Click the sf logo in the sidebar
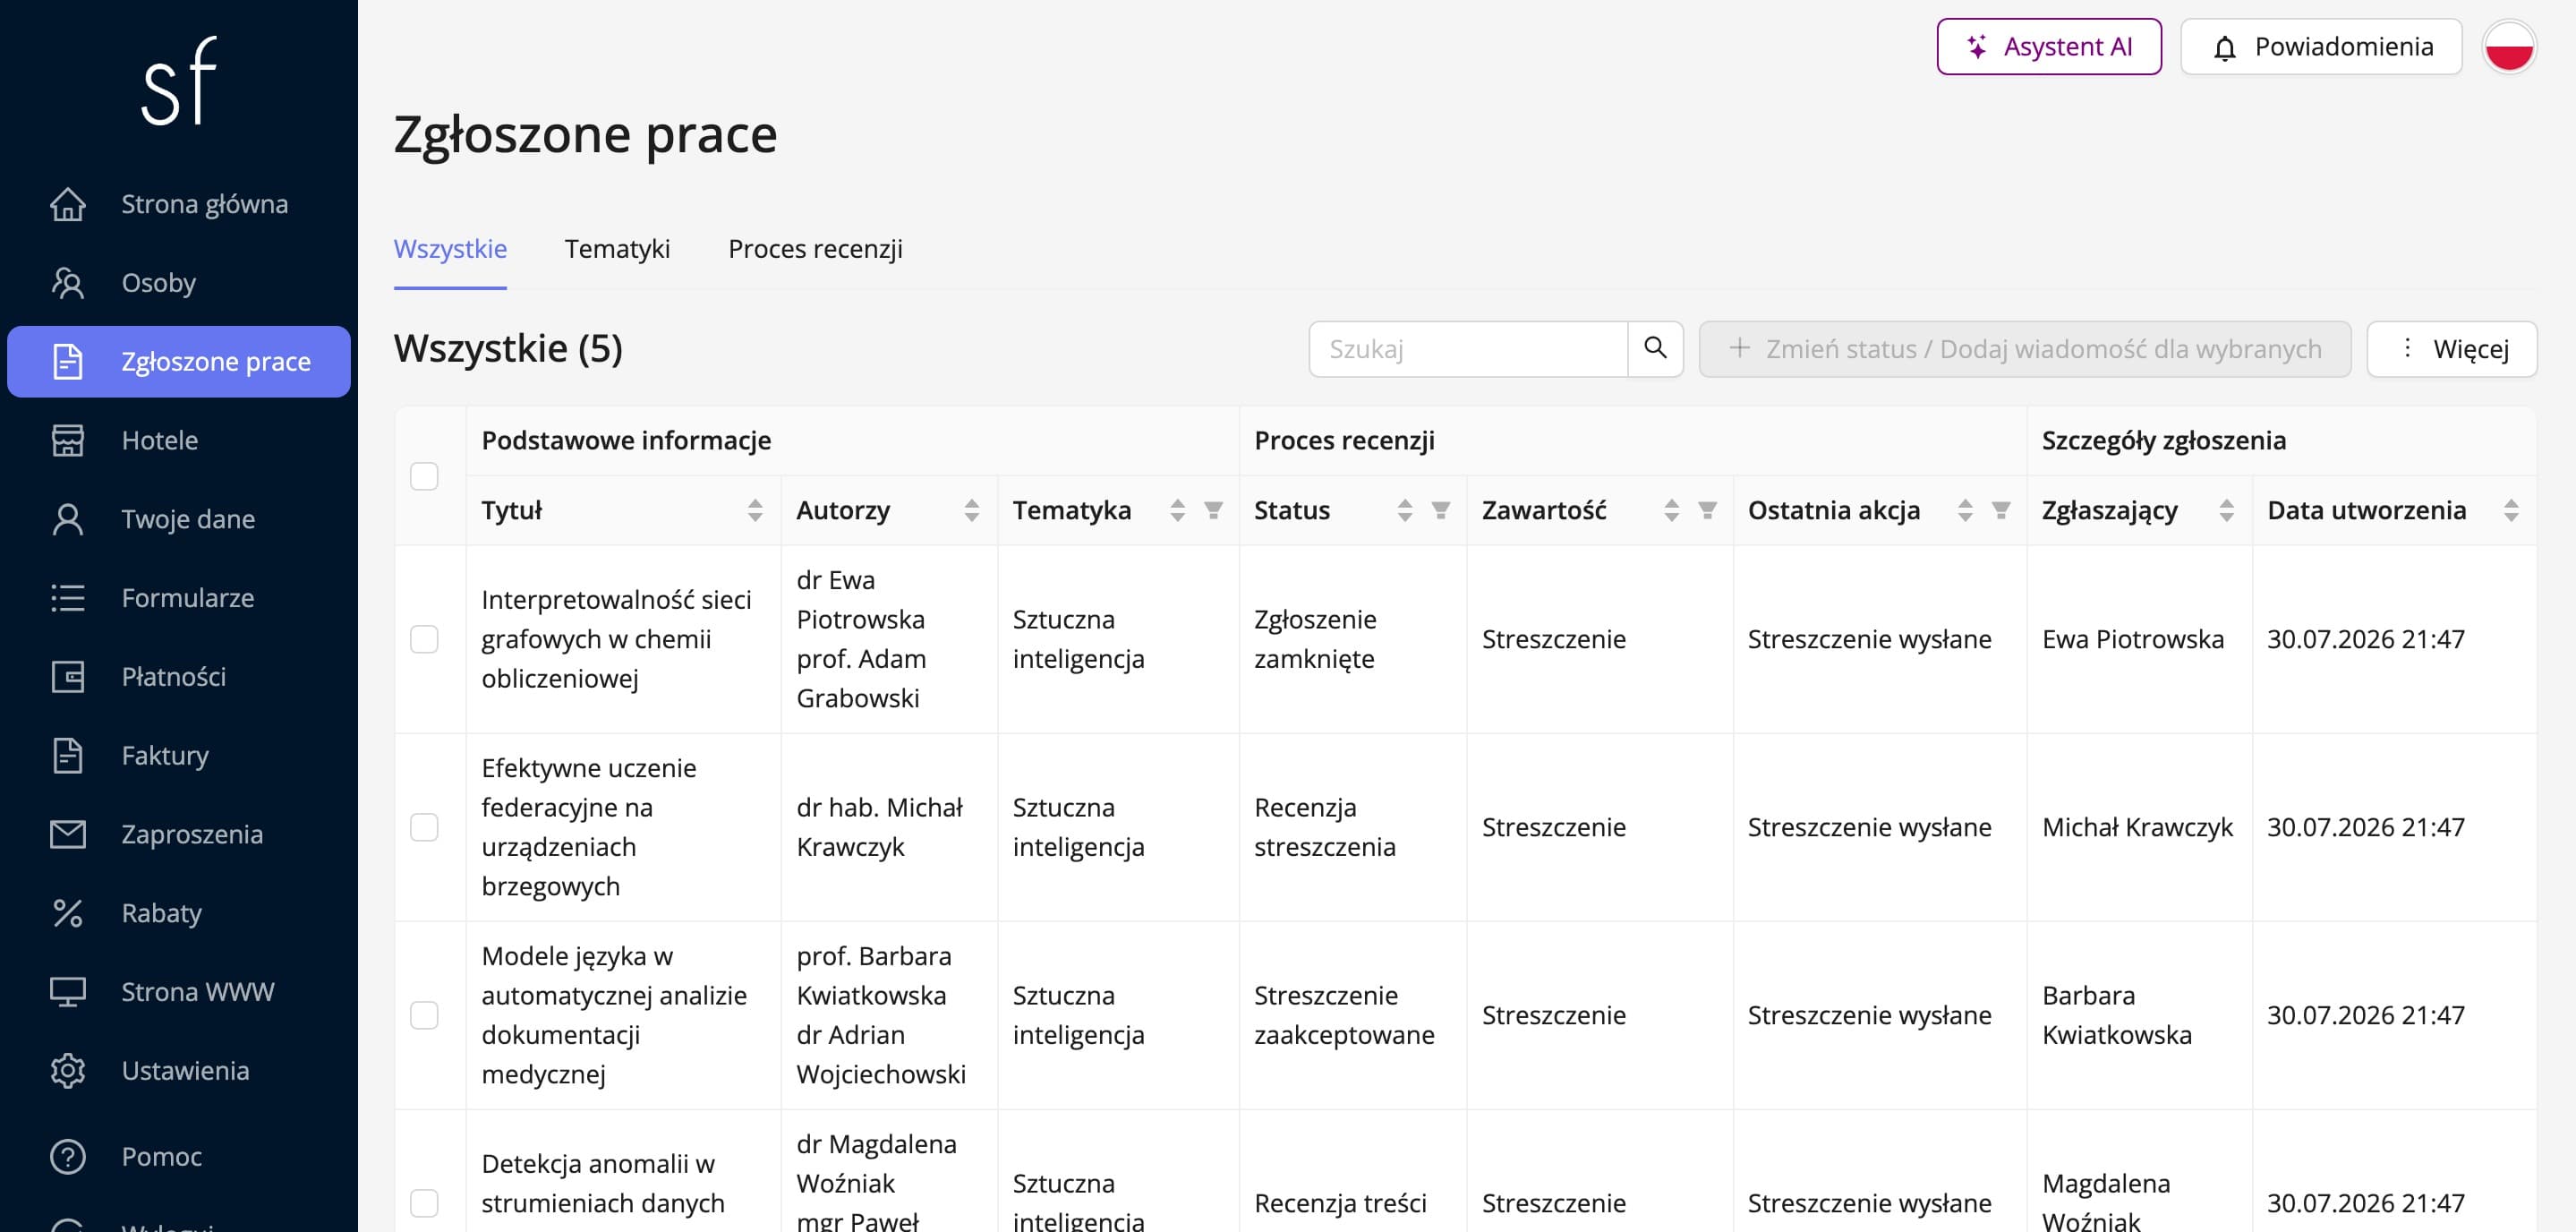The image size is (2576, 1232). pos(179,81)
